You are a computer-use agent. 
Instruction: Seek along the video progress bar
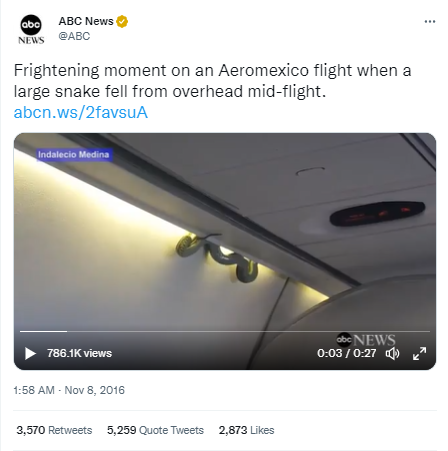[225, 331]
